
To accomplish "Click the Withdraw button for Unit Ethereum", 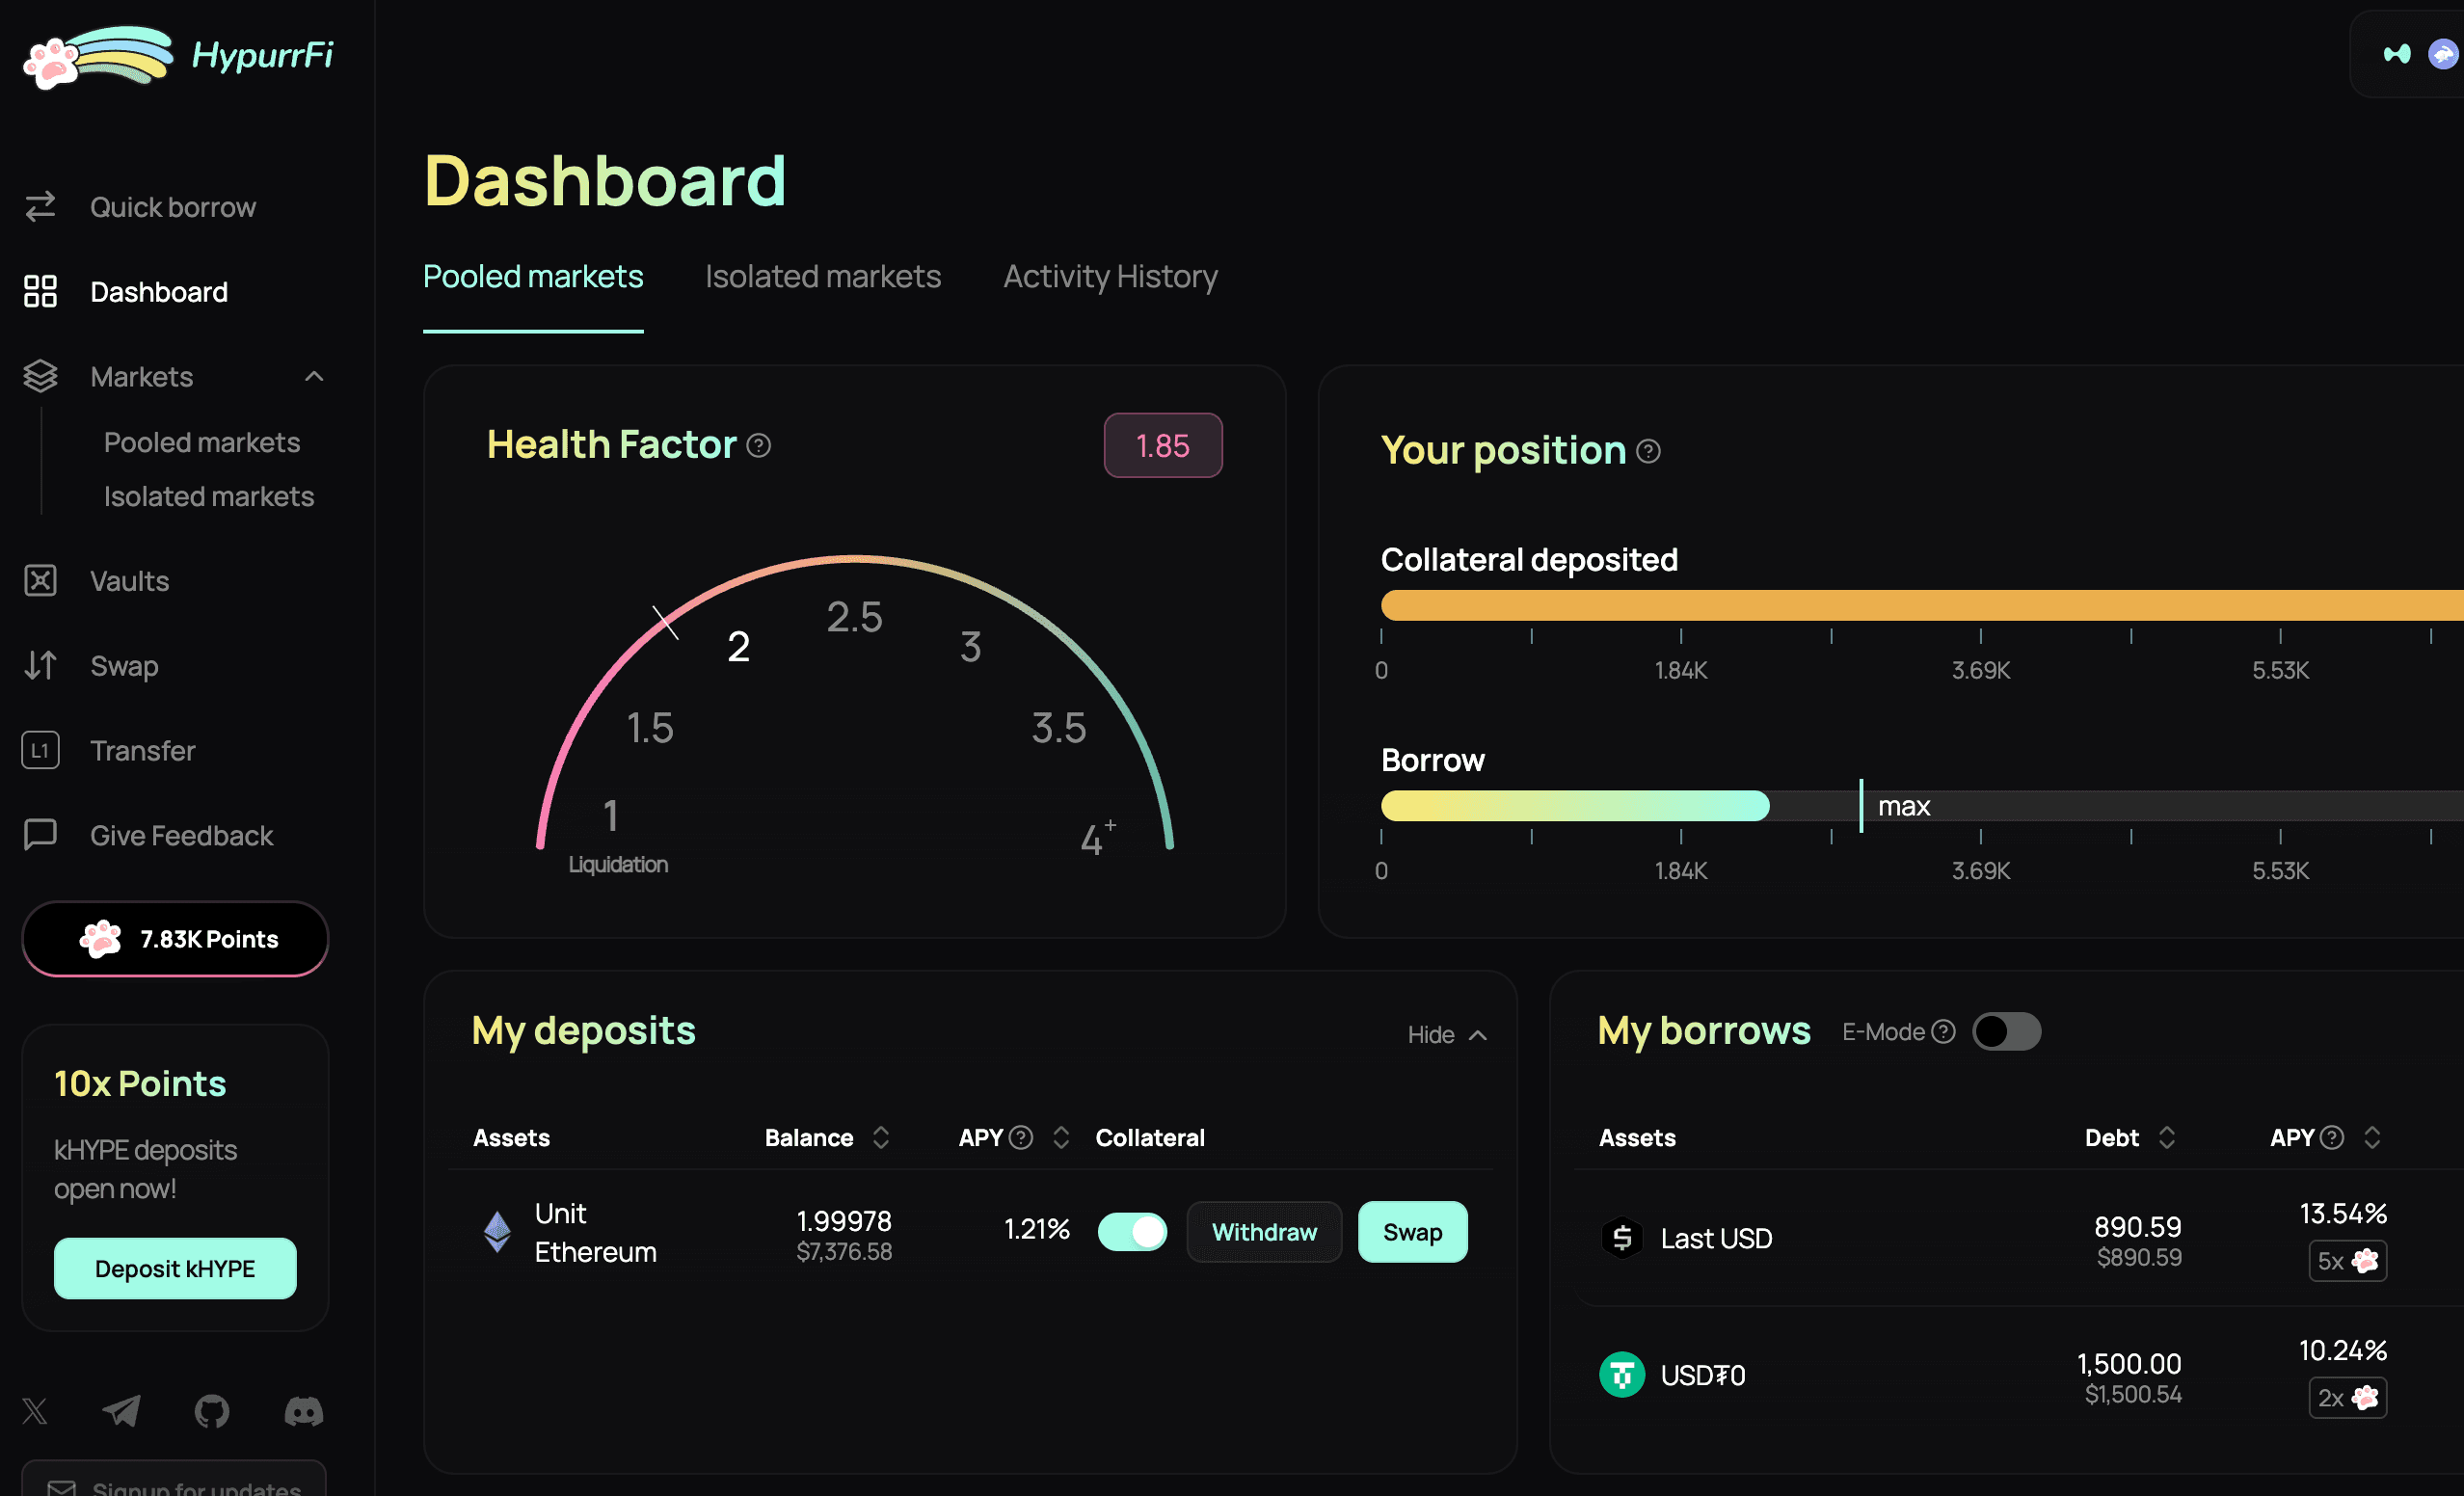I will pyautogui.click(x=1264, y=1232).
